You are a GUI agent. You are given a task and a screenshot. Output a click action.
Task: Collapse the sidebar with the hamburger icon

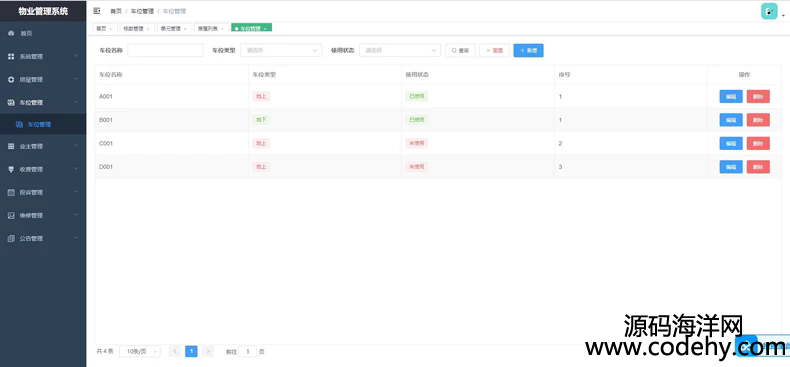97,11
